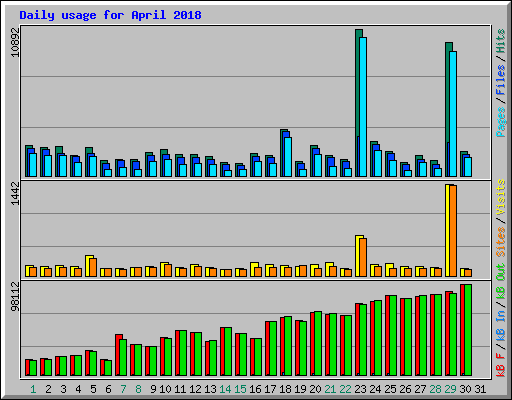
Task: Click the 'Sites' legend label
Action: pos(501,242)
